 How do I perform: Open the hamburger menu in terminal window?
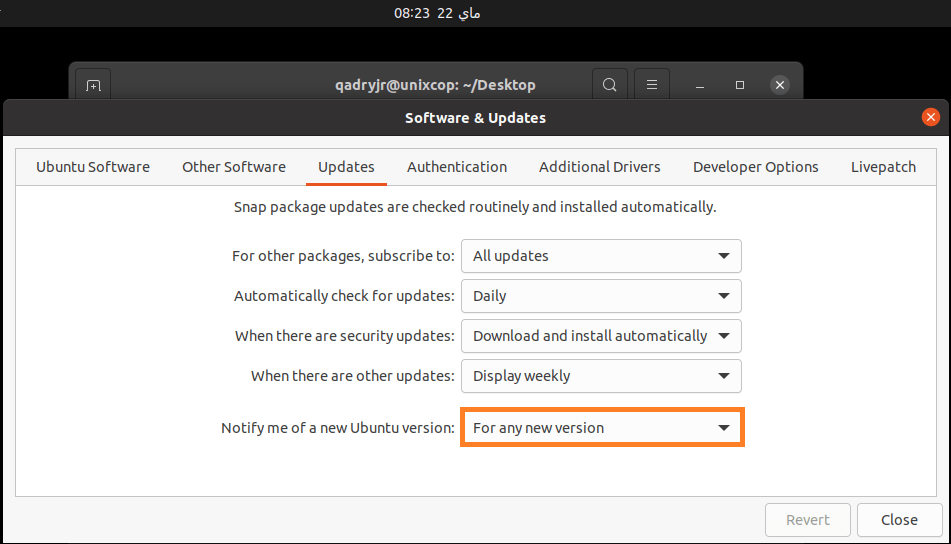[x=652, y=85]
